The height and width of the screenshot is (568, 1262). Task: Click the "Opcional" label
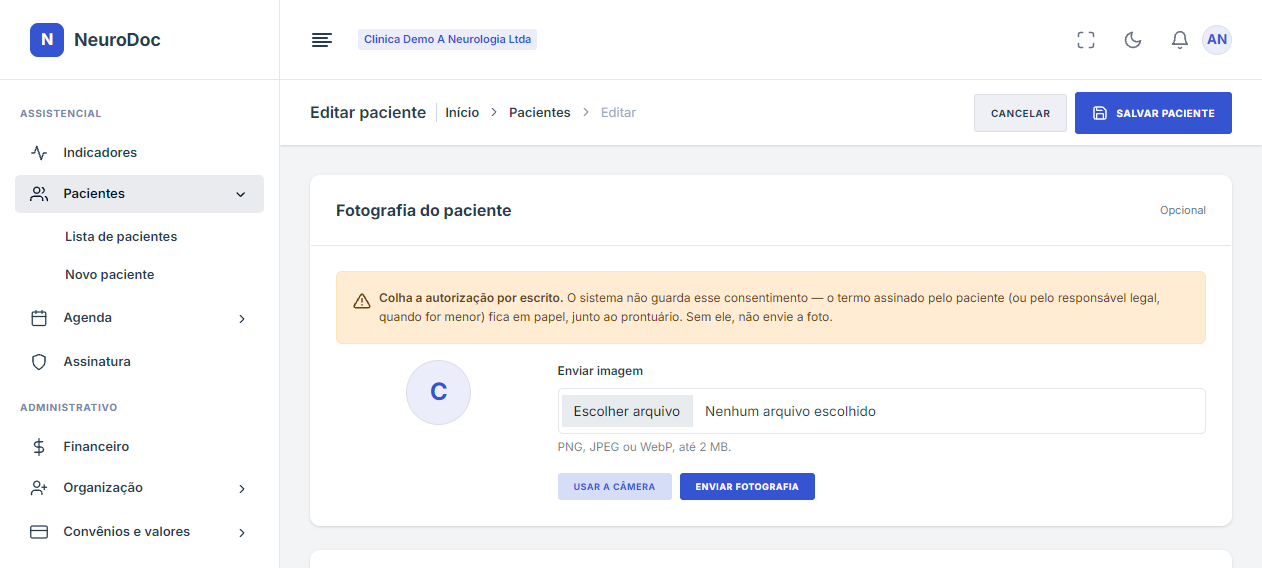(1183, 211)
